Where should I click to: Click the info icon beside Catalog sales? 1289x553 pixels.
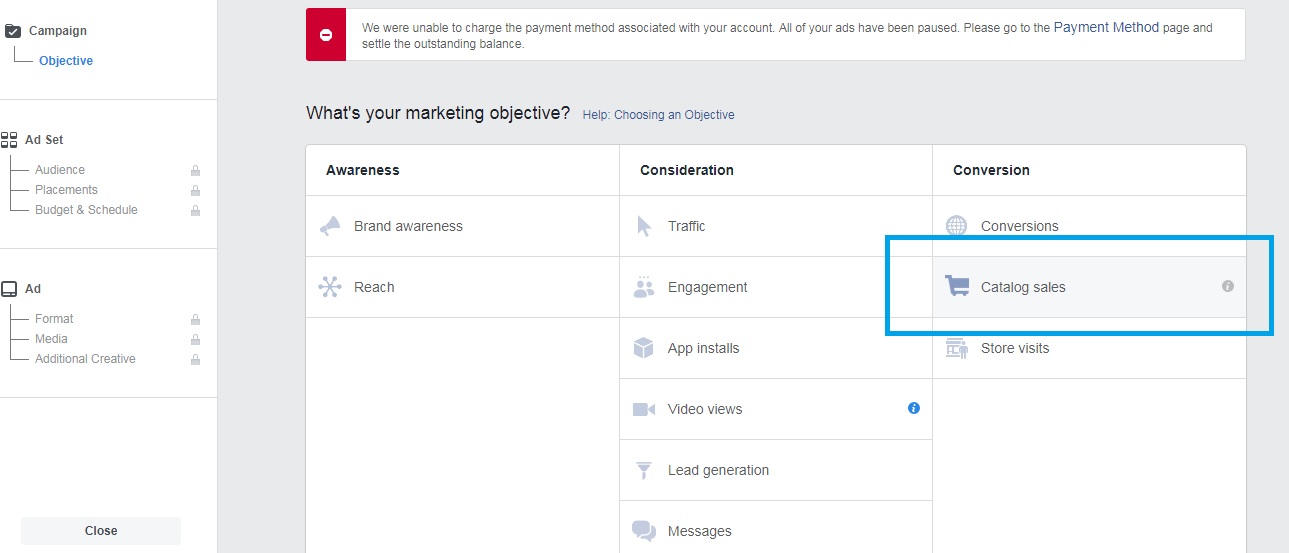1228,286
